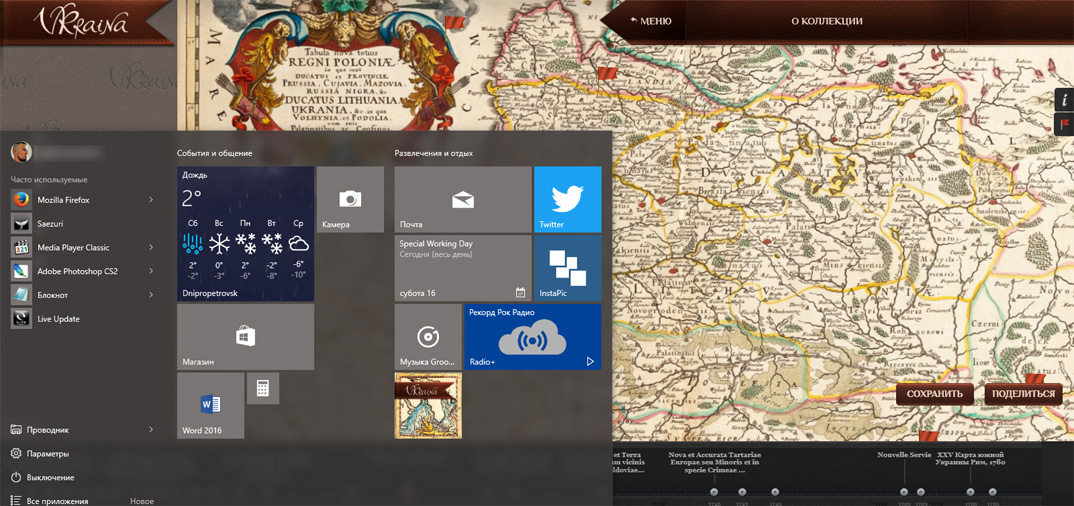The width and height of the screenshot is (1074, 506).
Task: Open the Магазин store tile
Action: pos(245,338)
